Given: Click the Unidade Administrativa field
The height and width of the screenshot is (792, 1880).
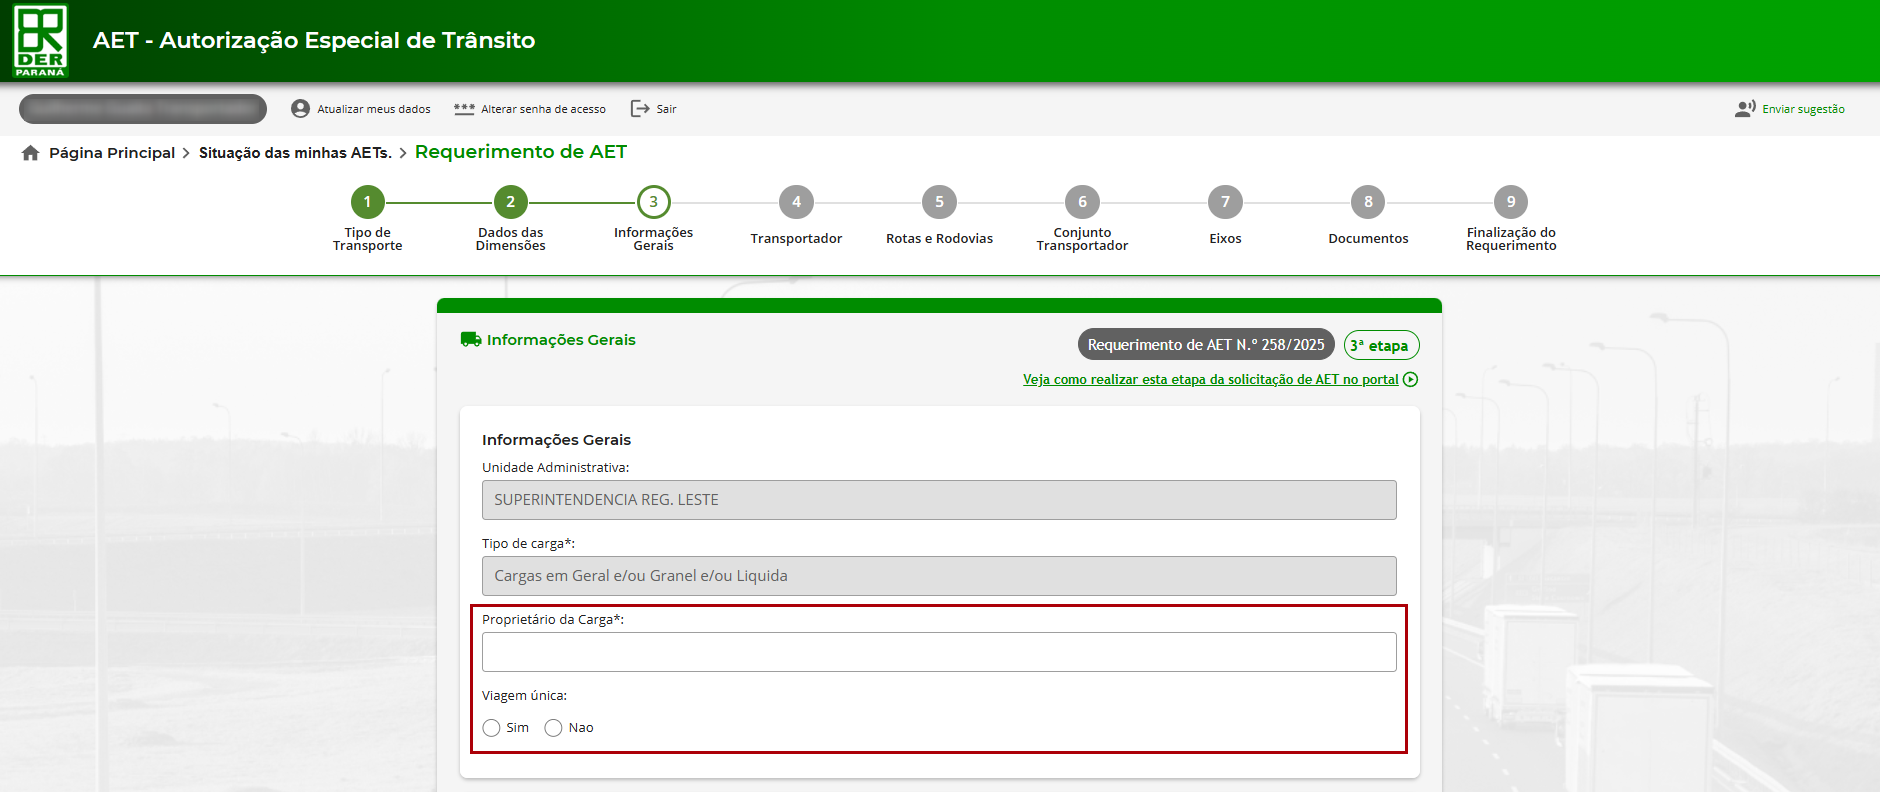Looking at the screenshot, I should tap(939, 500).
